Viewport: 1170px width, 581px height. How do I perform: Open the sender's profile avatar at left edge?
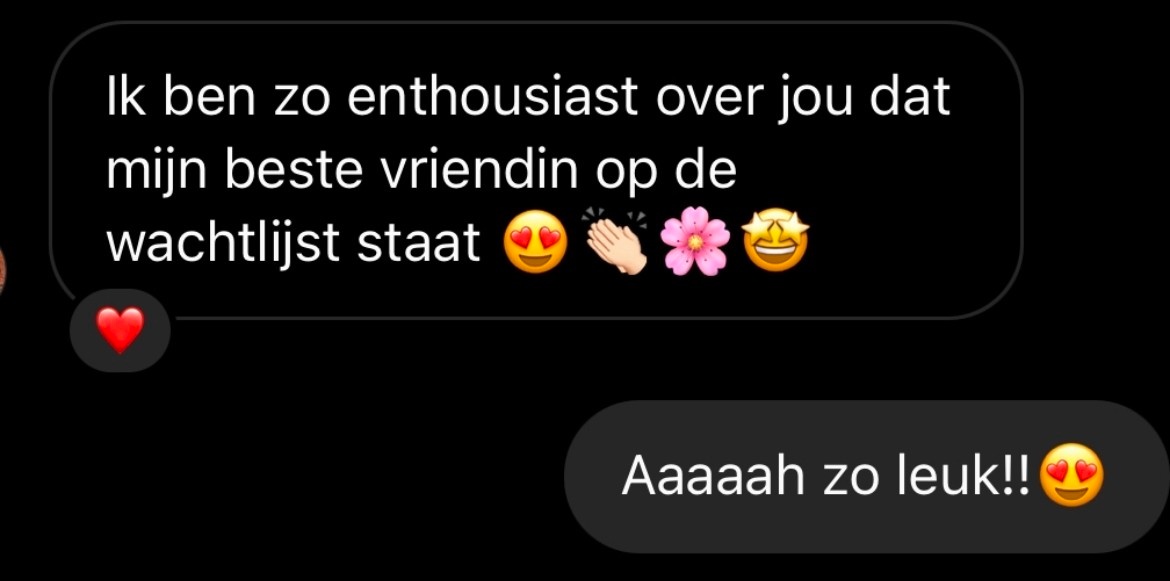point(2,268)
